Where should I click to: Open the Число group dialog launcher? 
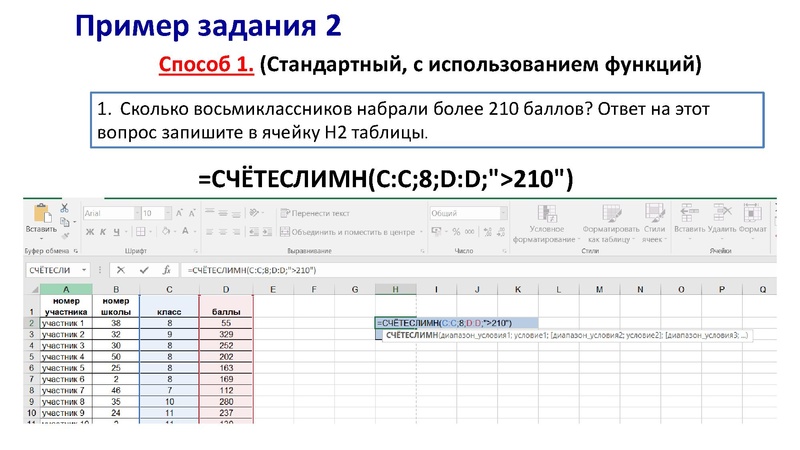pyautogui.click(x=504, y=251)
